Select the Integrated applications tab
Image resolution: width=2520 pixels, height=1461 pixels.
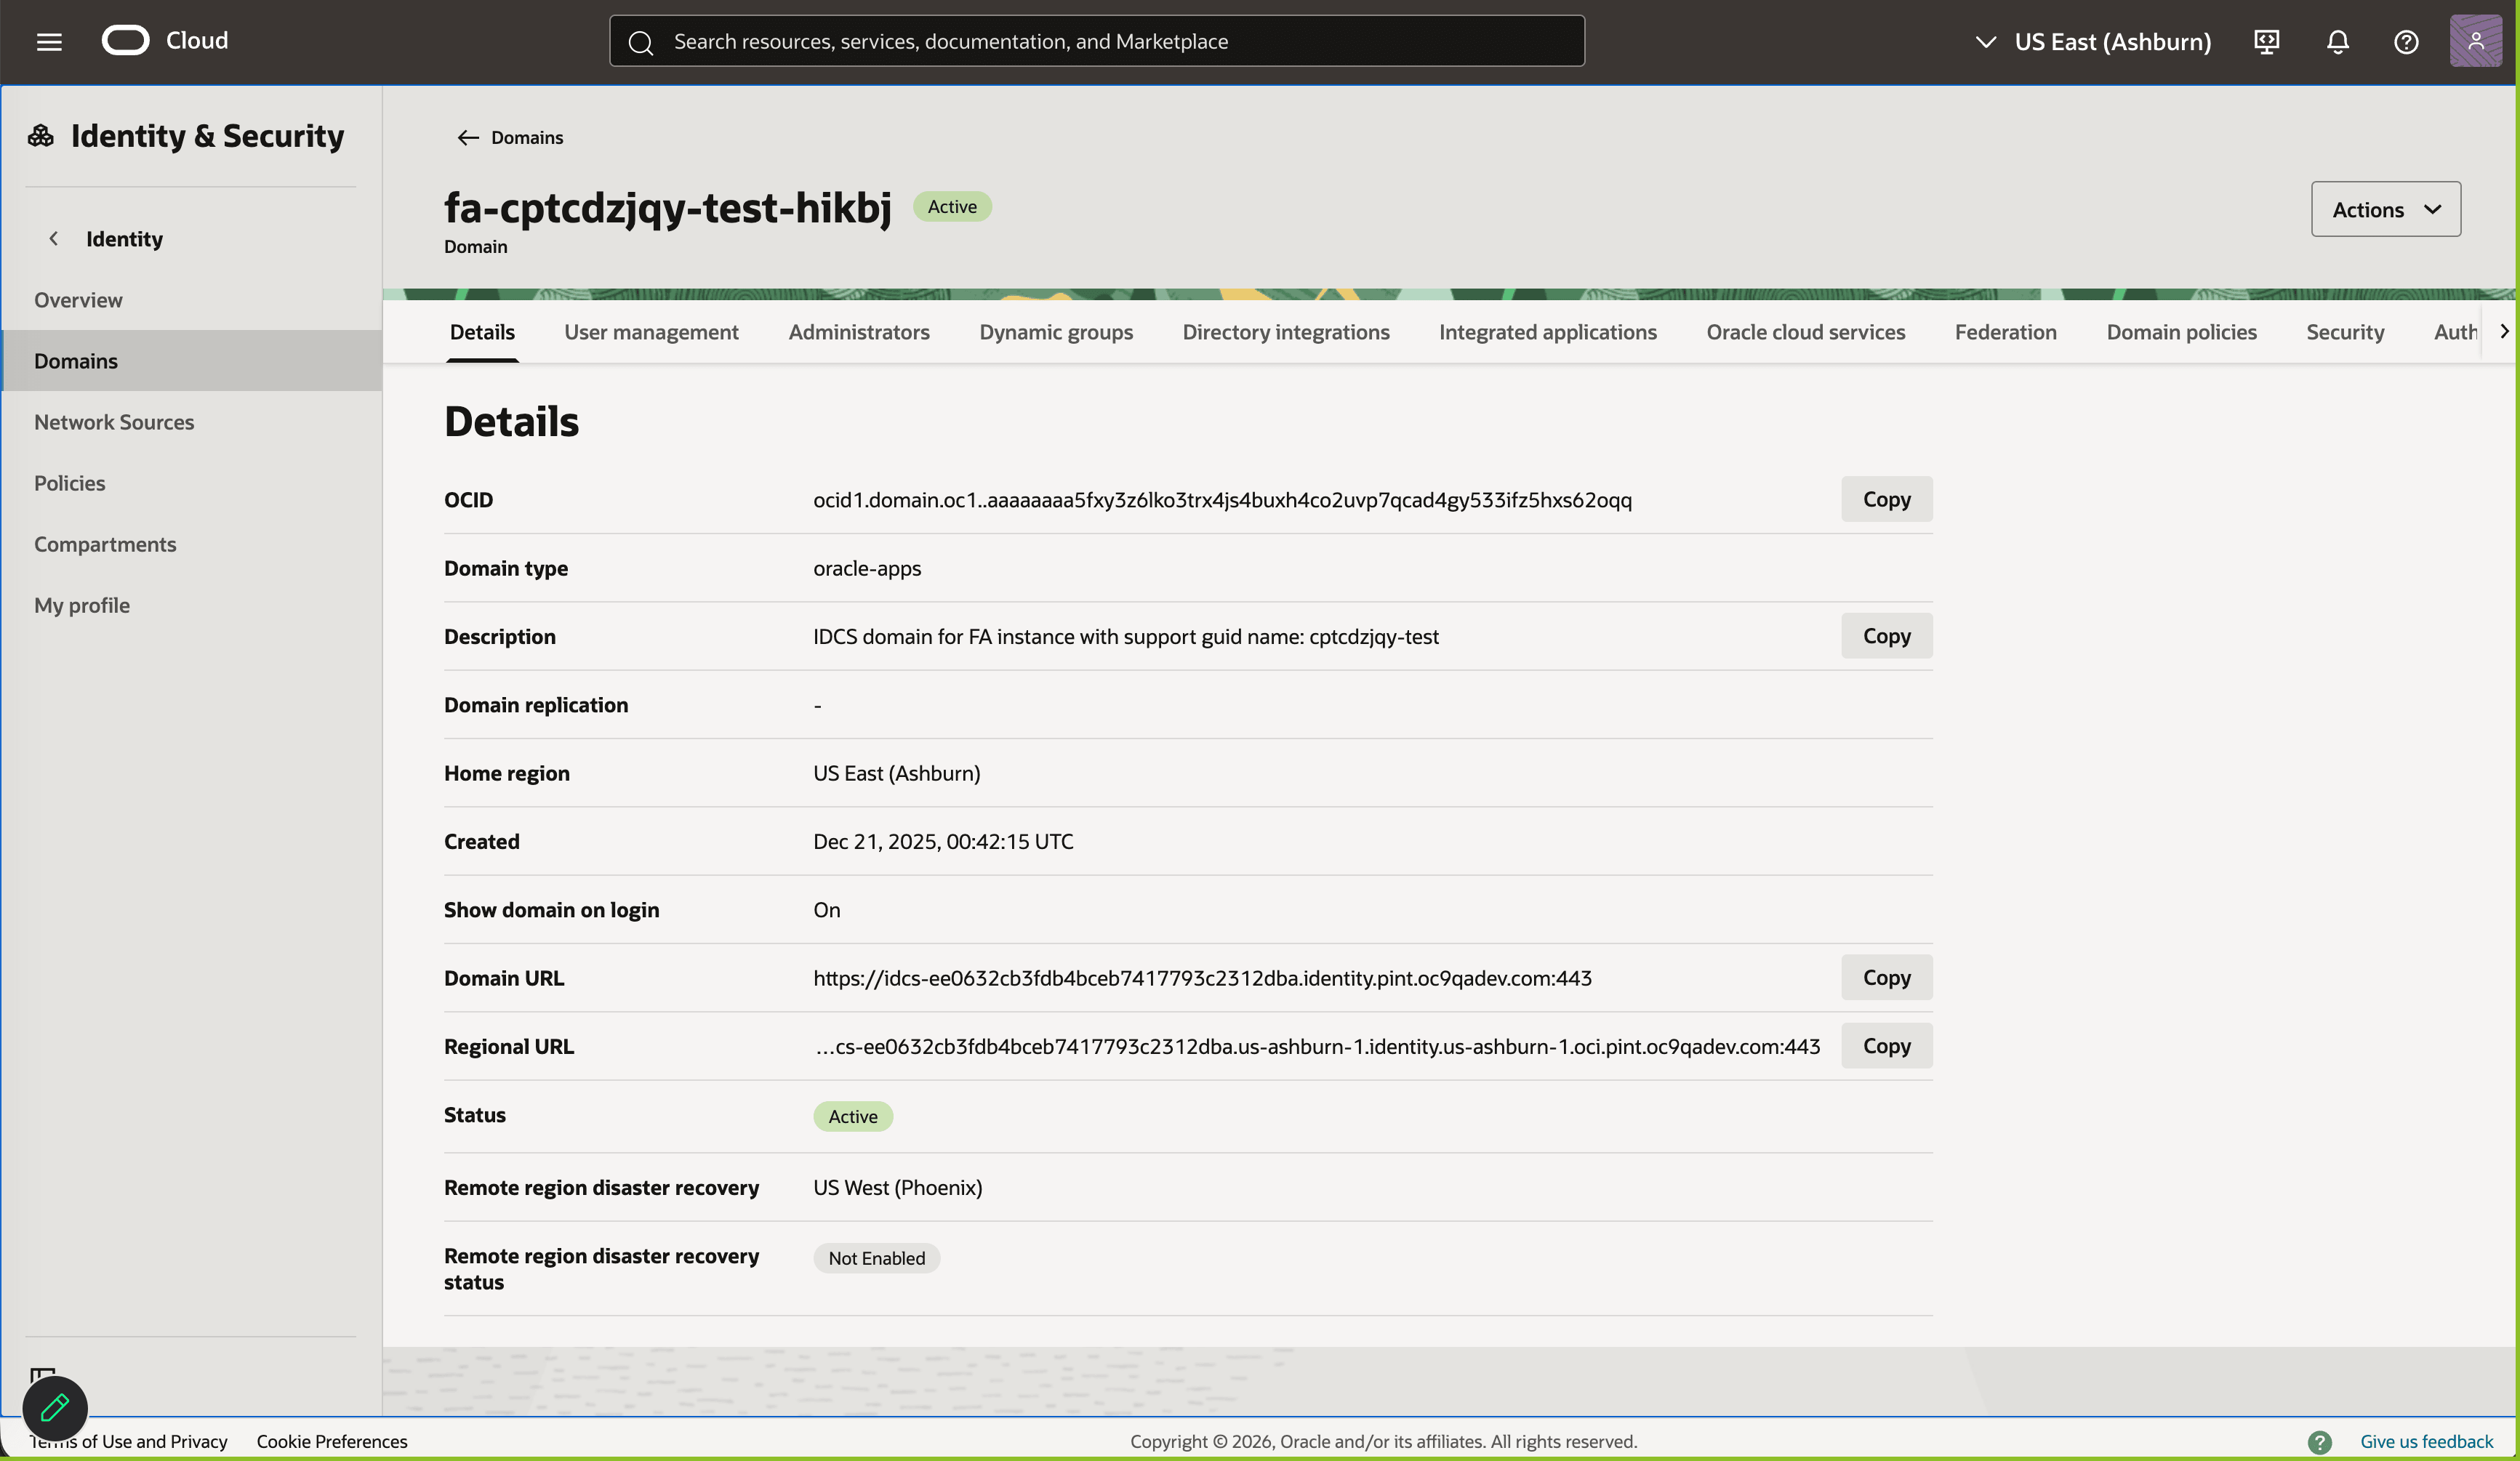[x=1548, y=332]
